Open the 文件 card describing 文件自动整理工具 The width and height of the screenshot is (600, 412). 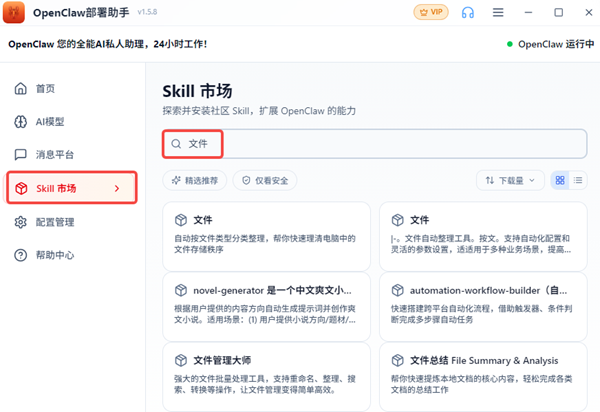pyautogui.click(x=483, y=236)
